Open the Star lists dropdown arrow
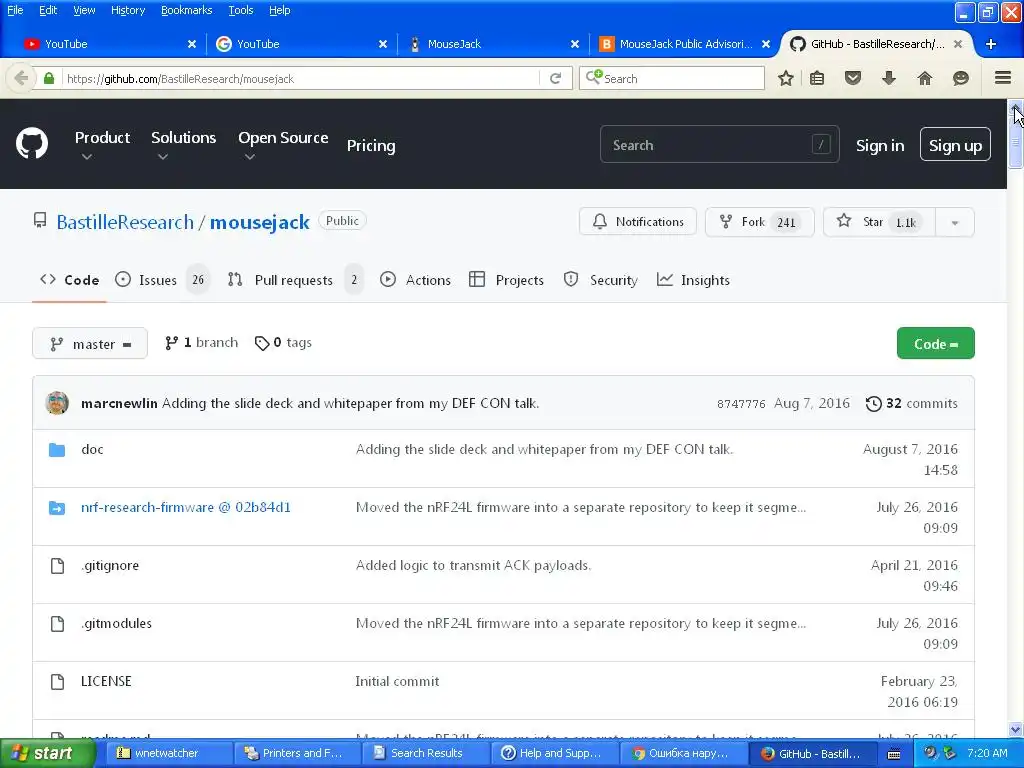1024x768 pixels. 955,223
